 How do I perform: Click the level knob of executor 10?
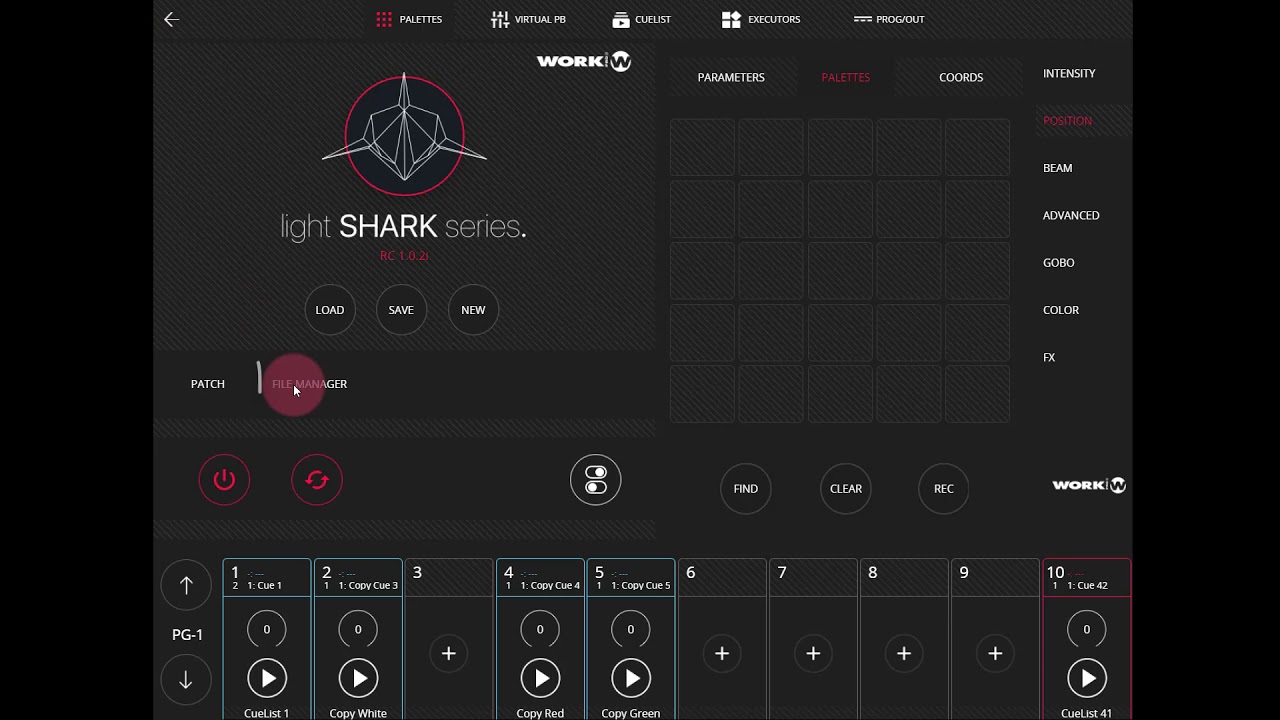[x=1087, y=629]
